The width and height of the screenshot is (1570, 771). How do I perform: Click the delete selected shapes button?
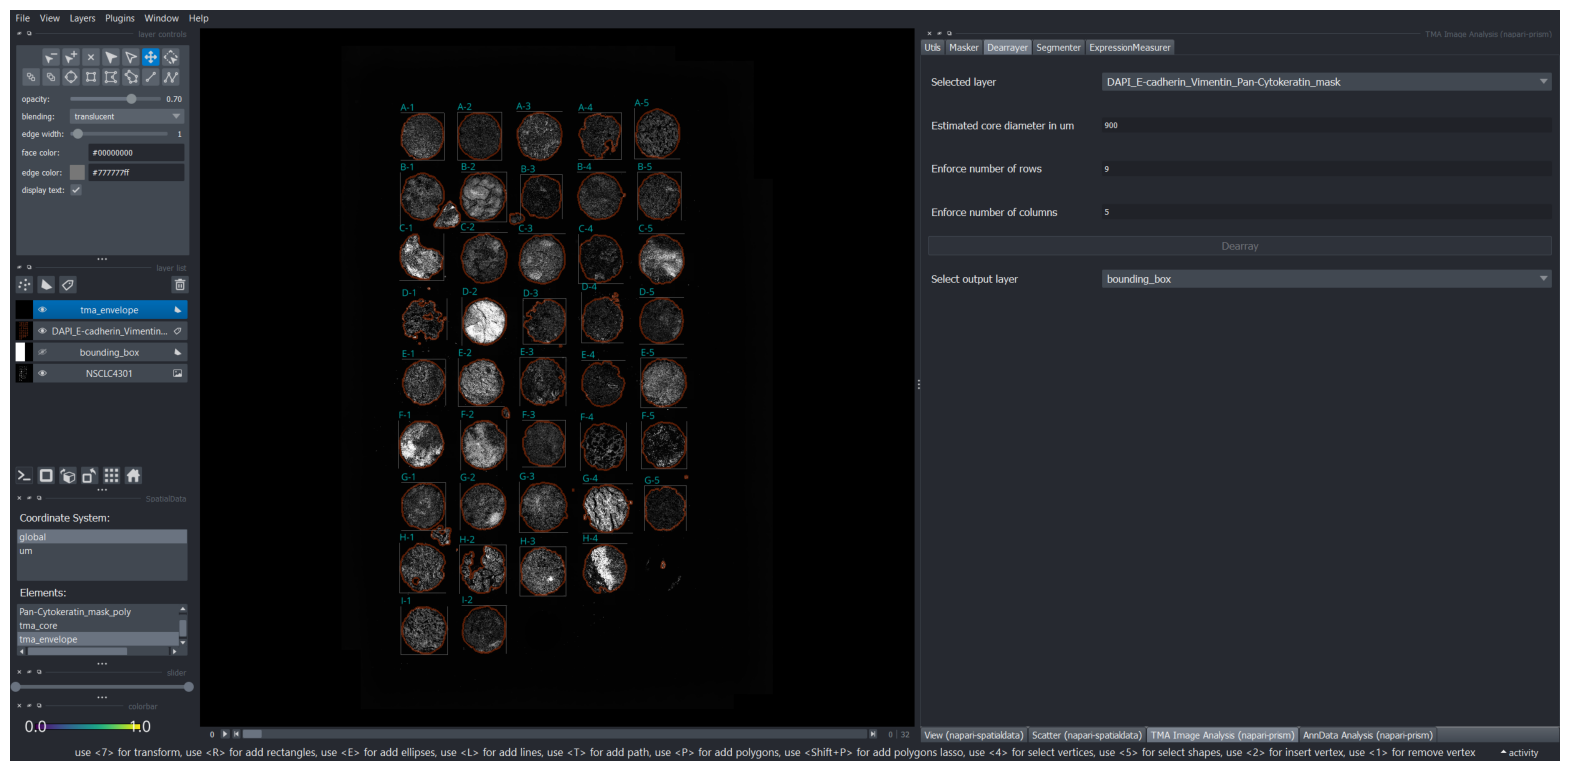click(x=91, y=58)
